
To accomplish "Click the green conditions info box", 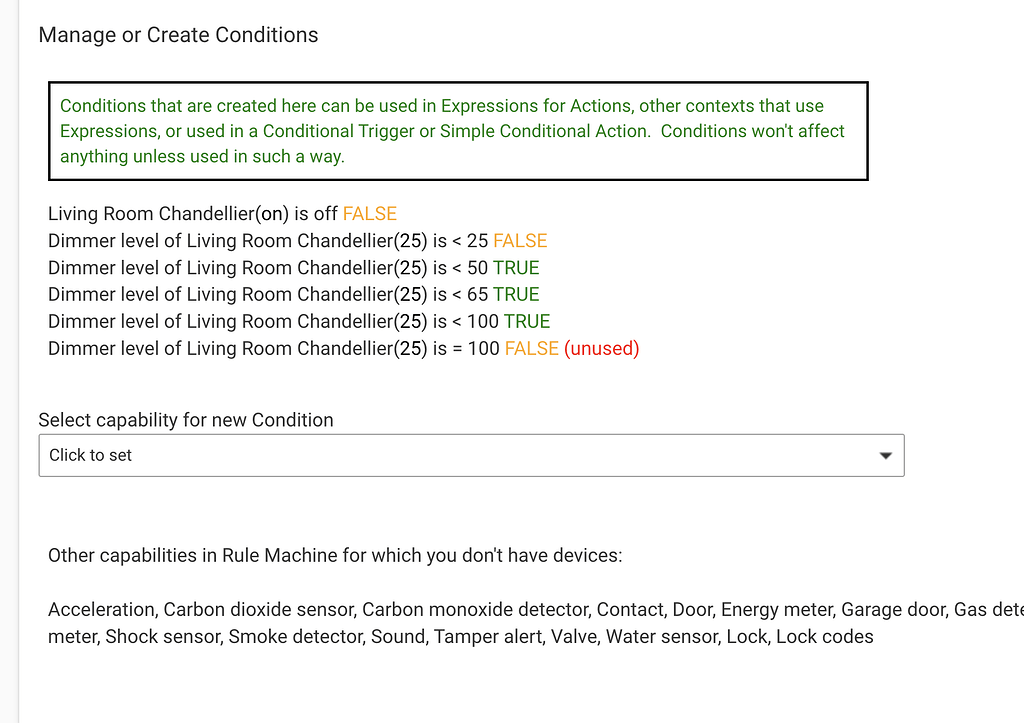I will click(457, 131).
